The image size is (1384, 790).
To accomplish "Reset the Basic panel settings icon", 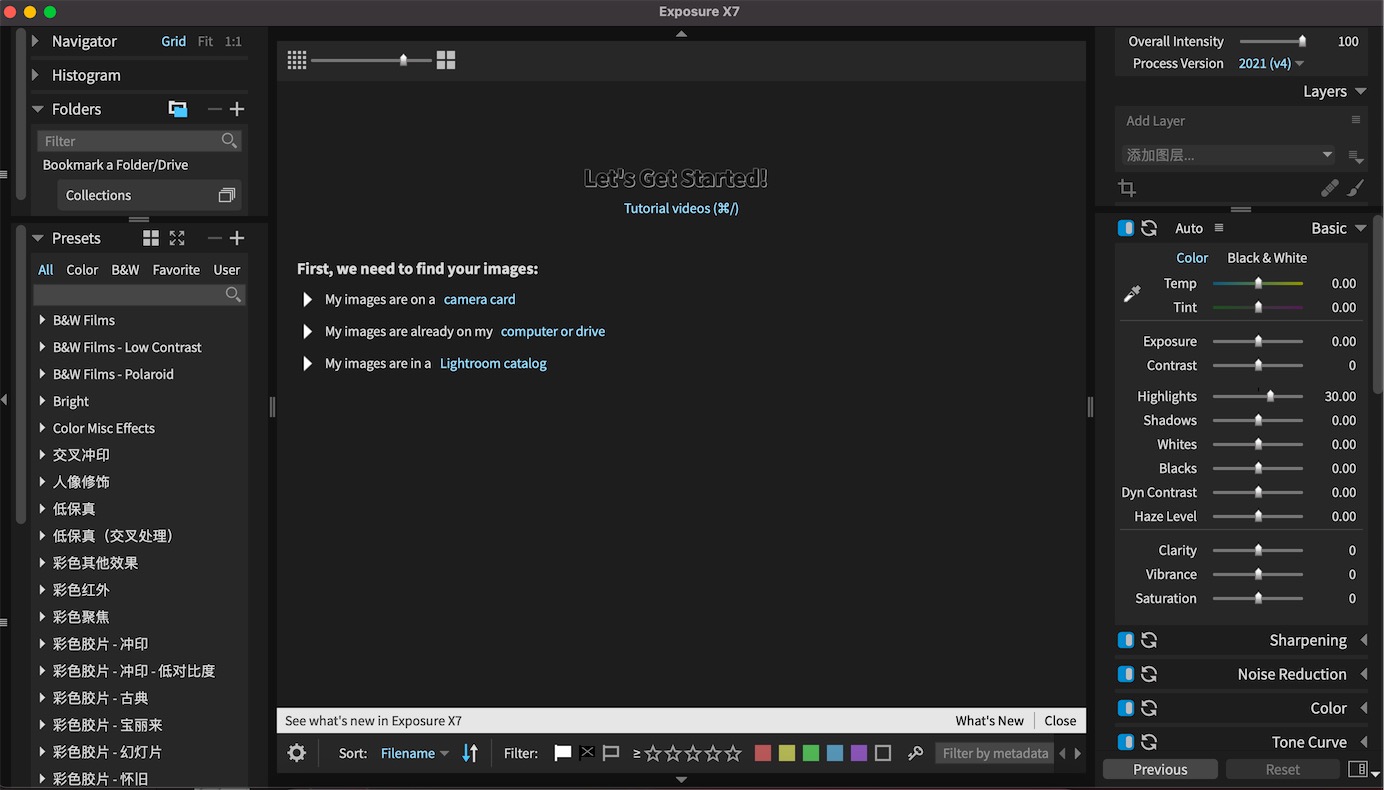I will (x=1149, y=228).
